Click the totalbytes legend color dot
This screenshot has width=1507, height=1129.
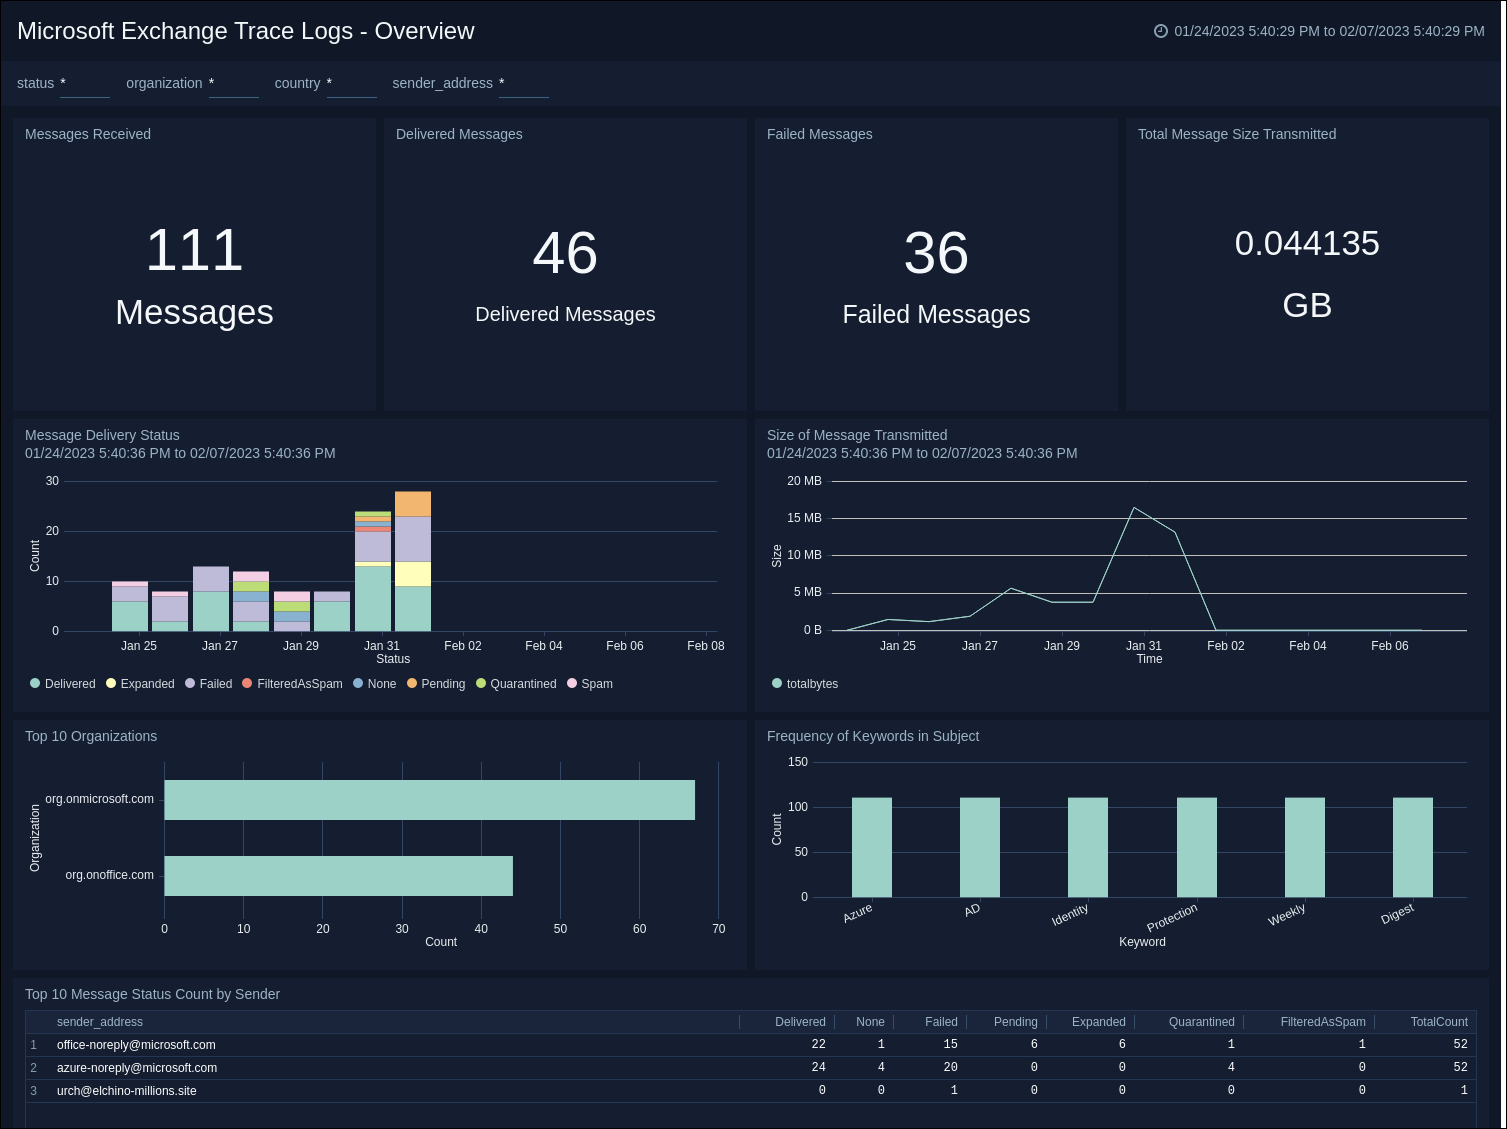click(x=777, y=683)
